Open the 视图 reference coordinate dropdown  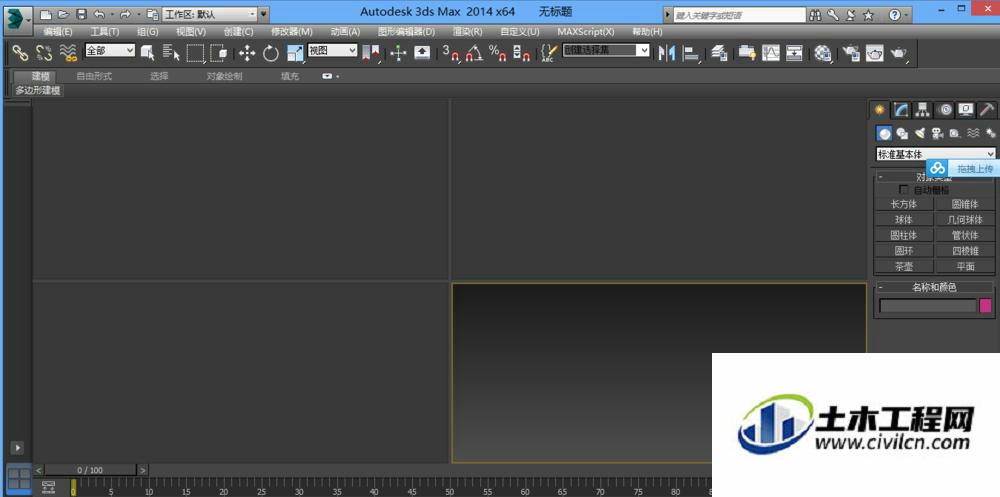333,50
